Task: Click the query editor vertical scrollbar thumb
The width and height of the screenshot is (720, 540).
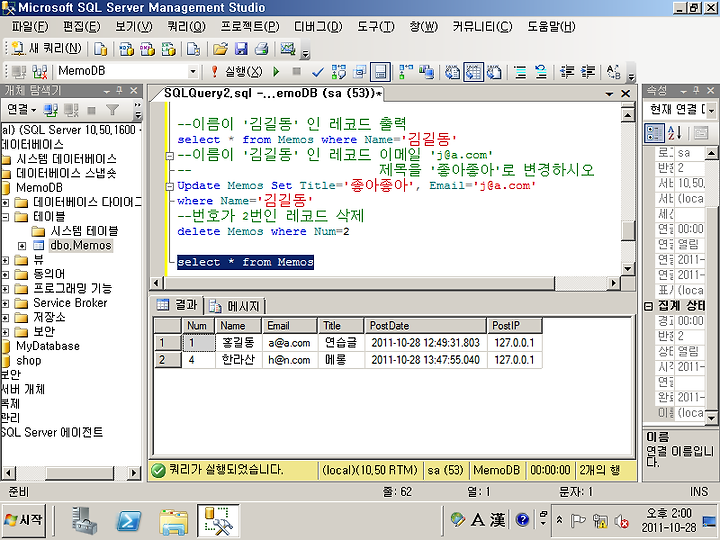Action: tap(628, 231)
